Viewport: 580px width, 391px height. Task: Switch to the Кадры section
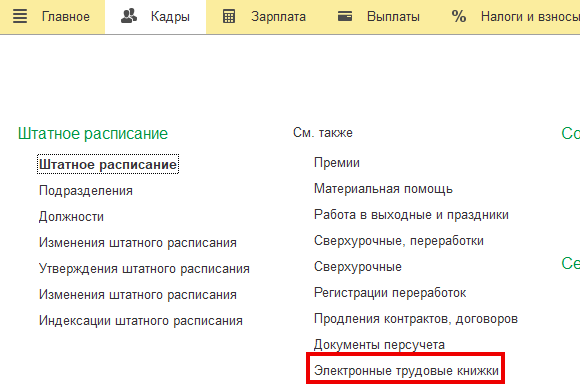(x=170, y=17)
